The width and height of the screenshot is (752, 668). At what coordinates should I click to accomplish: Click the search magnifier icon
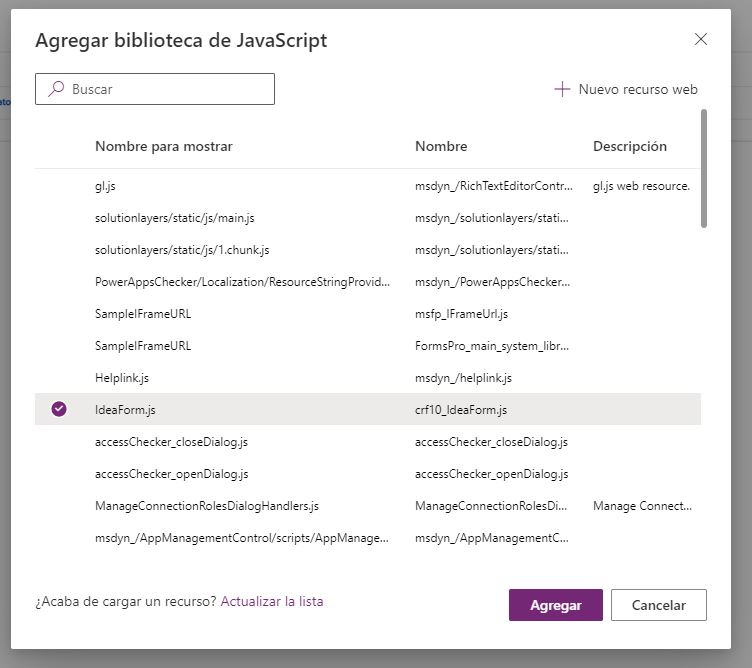56,89
